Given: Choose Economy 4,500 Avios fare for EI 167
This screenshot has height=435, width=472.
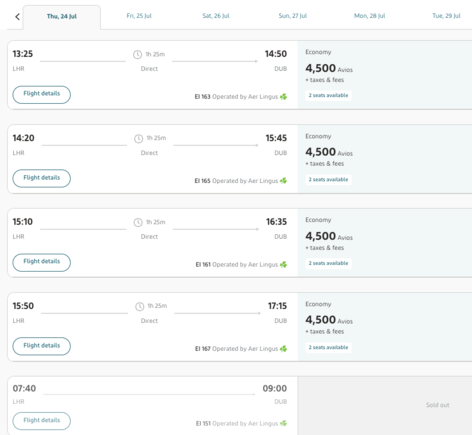Looking at the screenshot, I should [385, 327].
